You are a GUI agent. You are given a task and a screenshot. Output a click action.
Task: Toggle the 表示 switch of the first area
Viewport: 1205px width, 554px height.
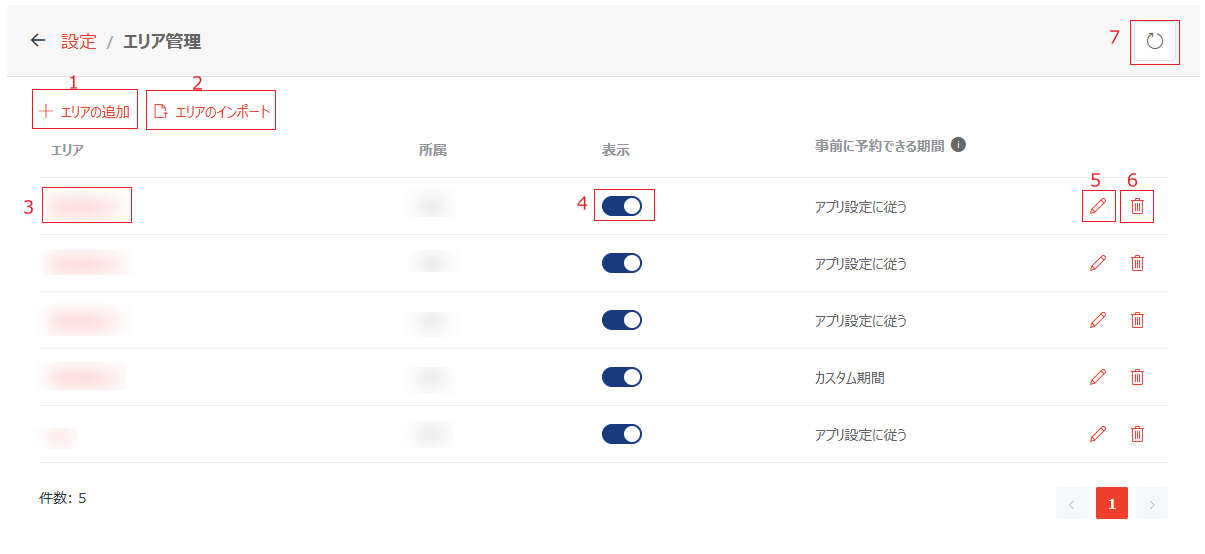point(622,206)
